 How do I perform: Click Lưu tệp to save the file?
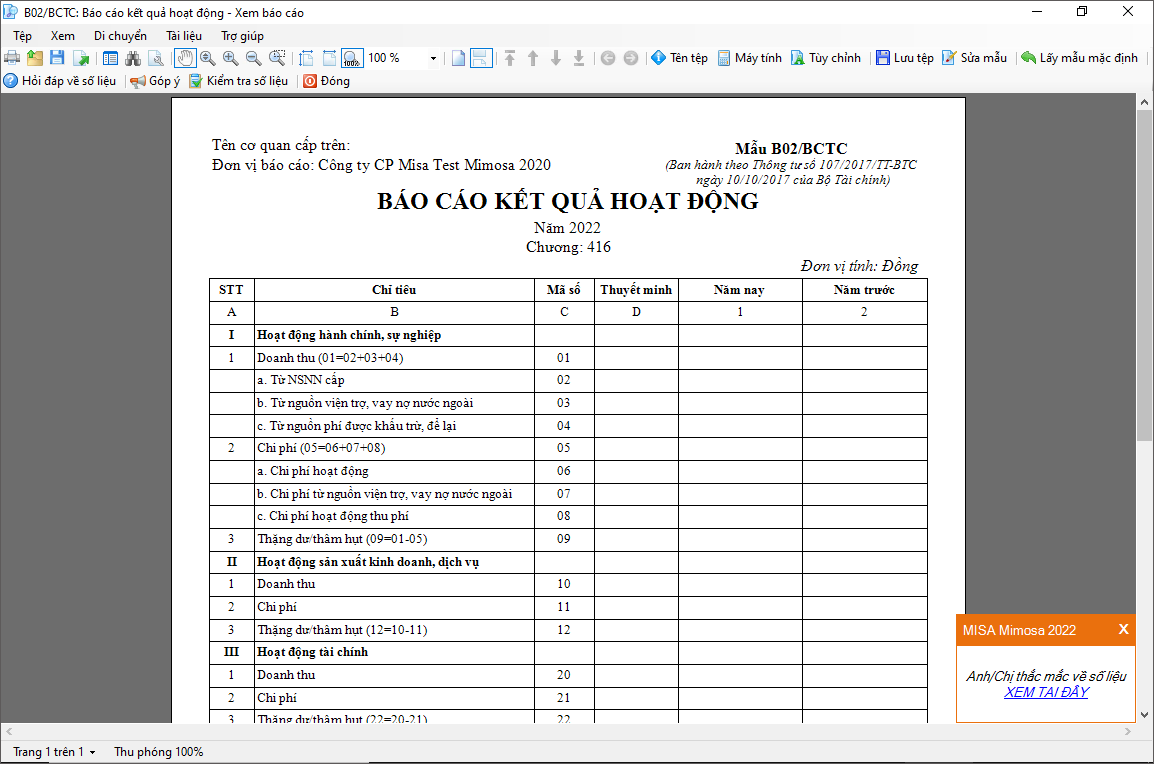coord(905,58)
